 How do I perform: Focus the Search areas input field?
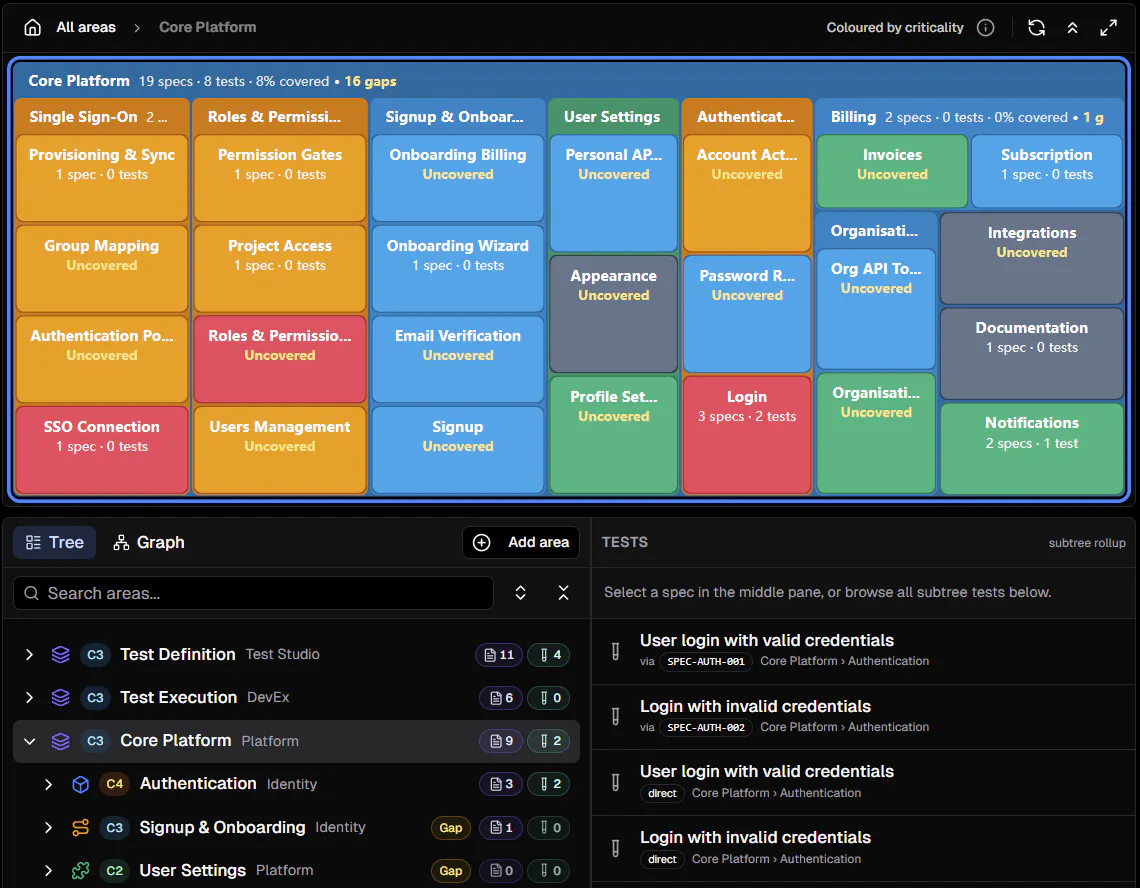click(253, 593)
